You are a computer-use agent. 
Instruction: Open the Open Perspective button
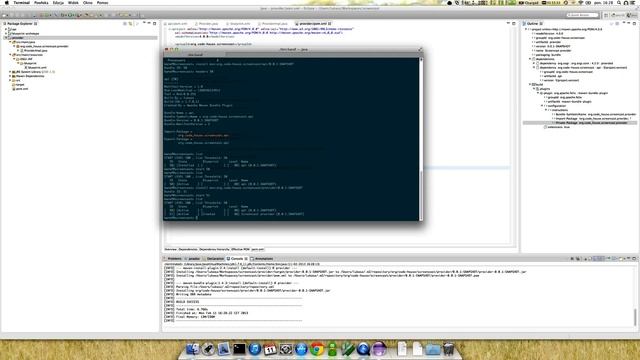point(607,15)
